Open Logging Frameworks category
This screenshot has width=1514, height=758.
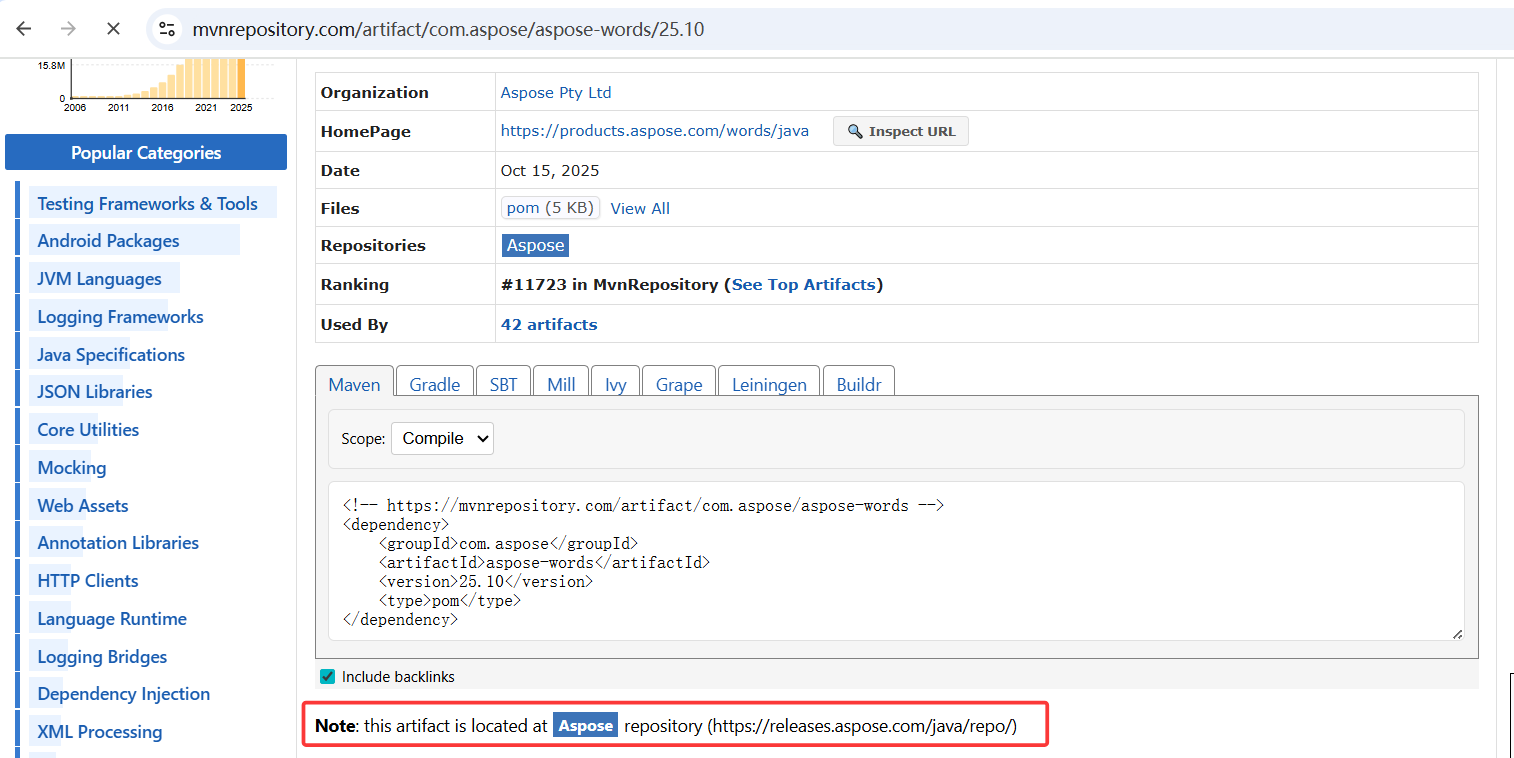tap(120, 316)
